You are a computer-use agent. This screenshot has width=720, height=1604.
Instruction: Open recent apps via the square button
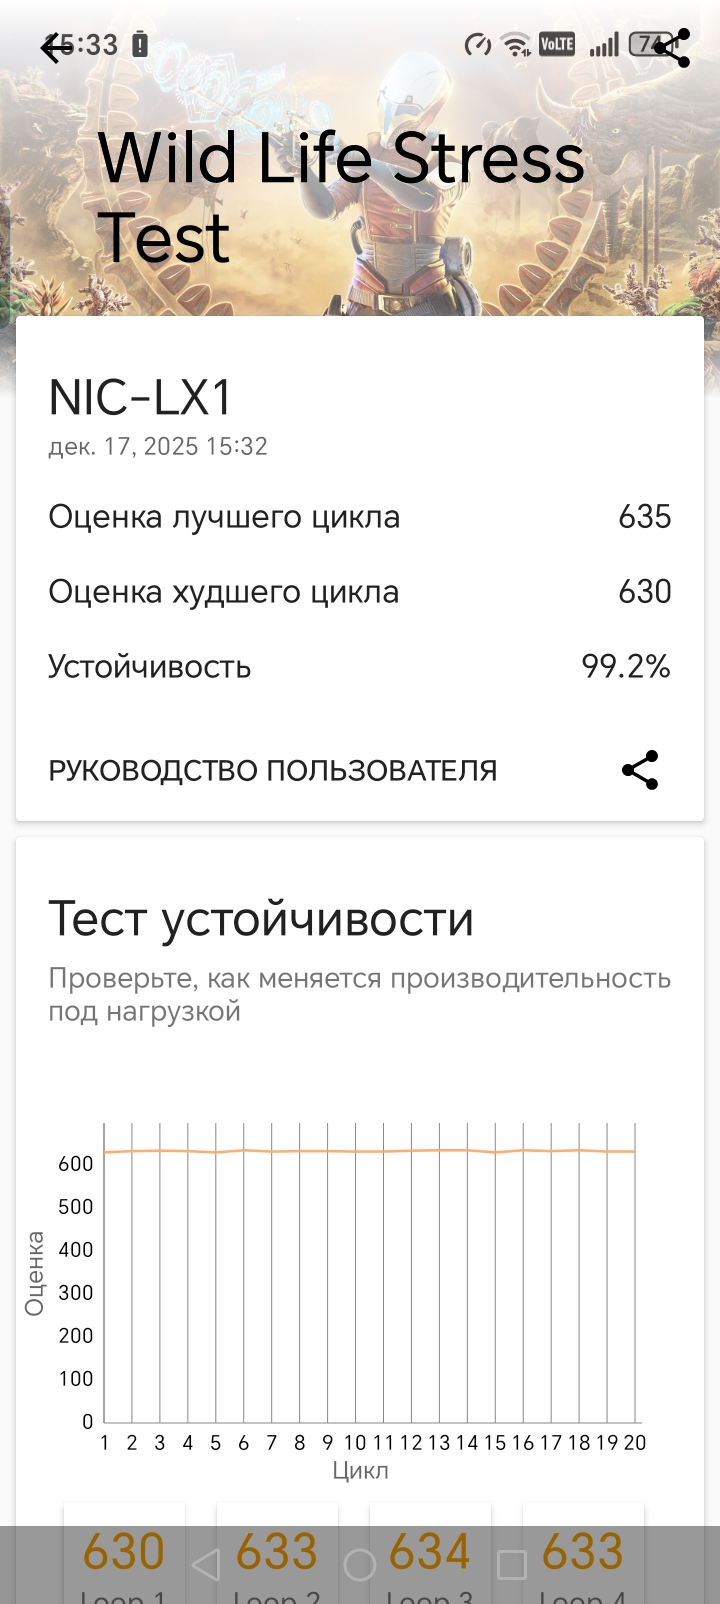pos(512,1565)
